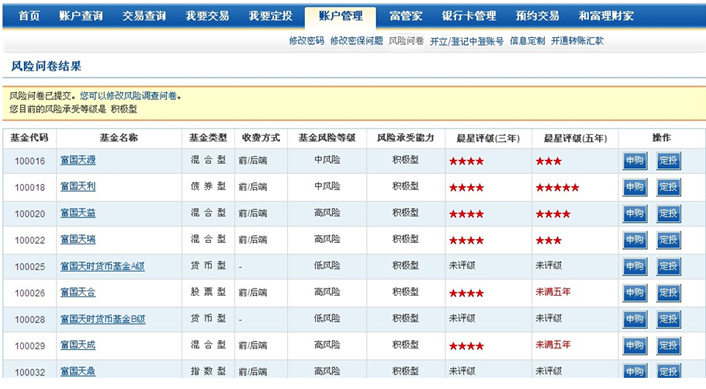Click fund code 100020
Viewport: 706px width, 389px height.
point(30,214)
